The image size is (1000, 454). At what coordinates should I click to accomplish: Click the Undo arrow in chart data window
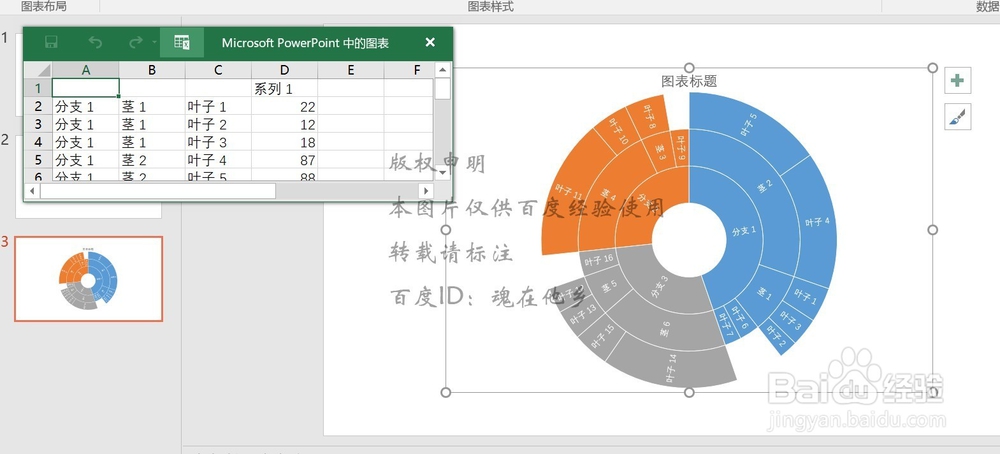(x=95, y=43)
